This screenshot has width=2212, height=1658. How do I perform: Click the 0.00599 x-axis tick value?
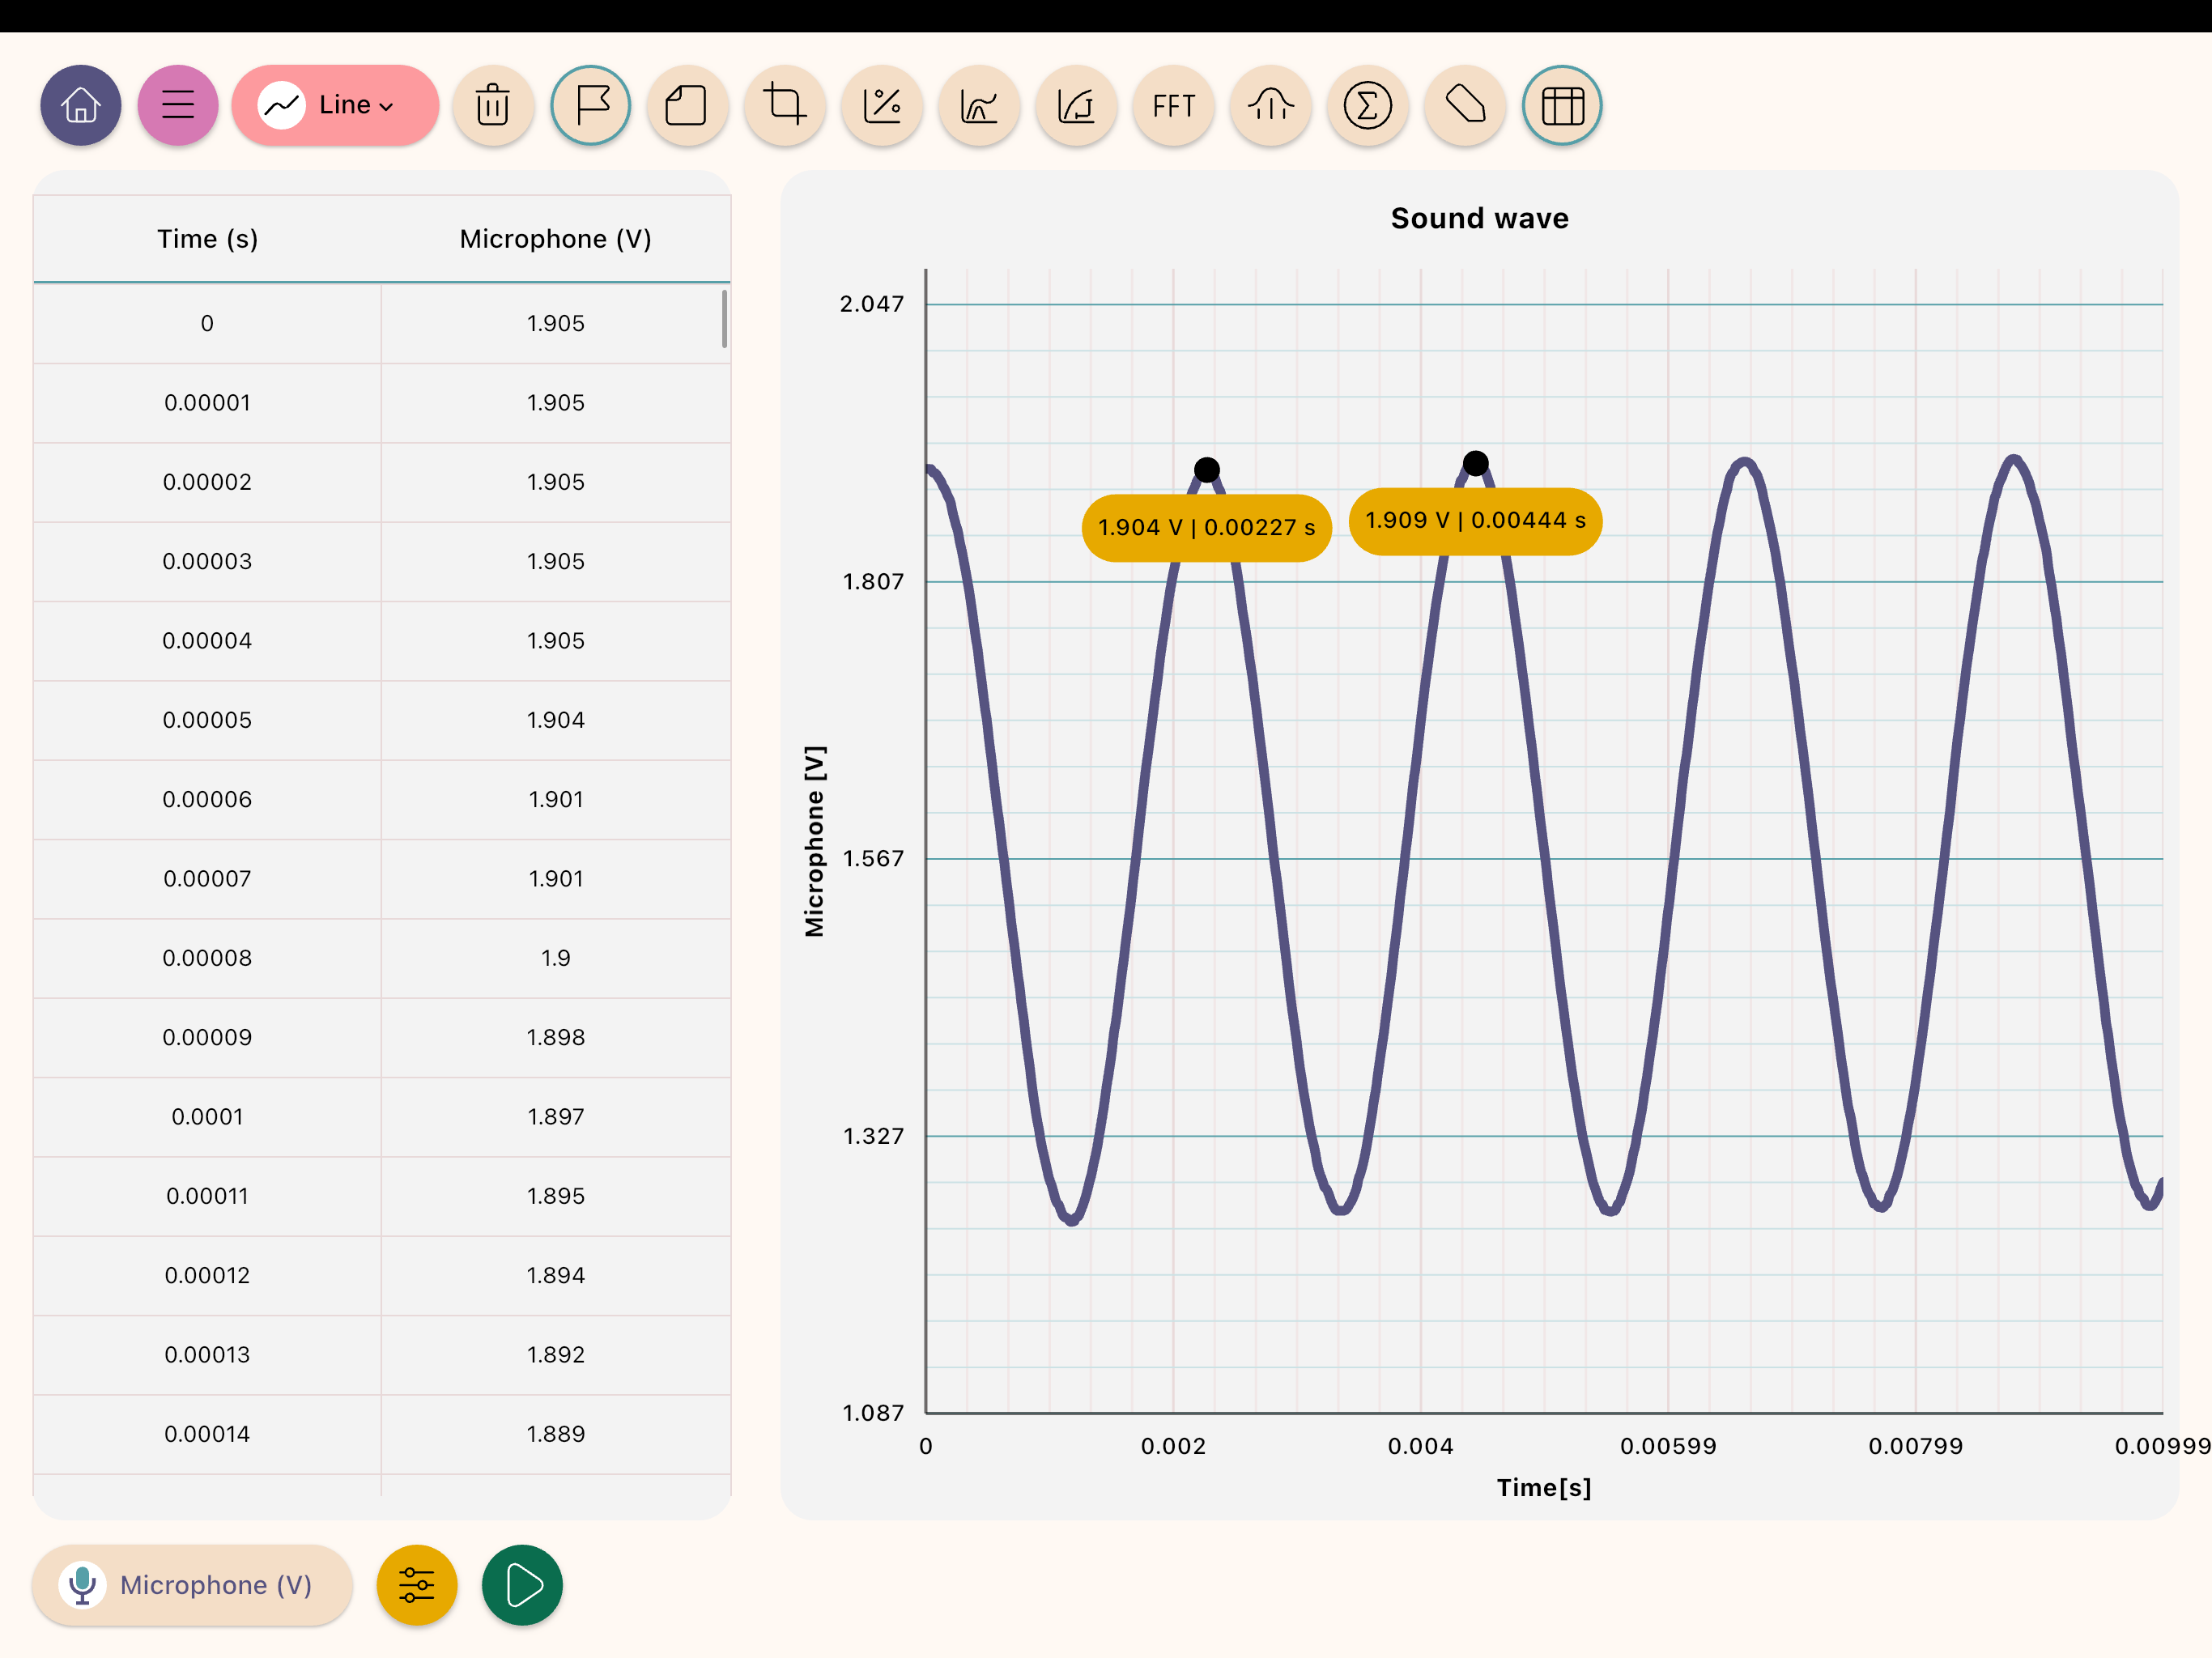coord(1667,1446)
